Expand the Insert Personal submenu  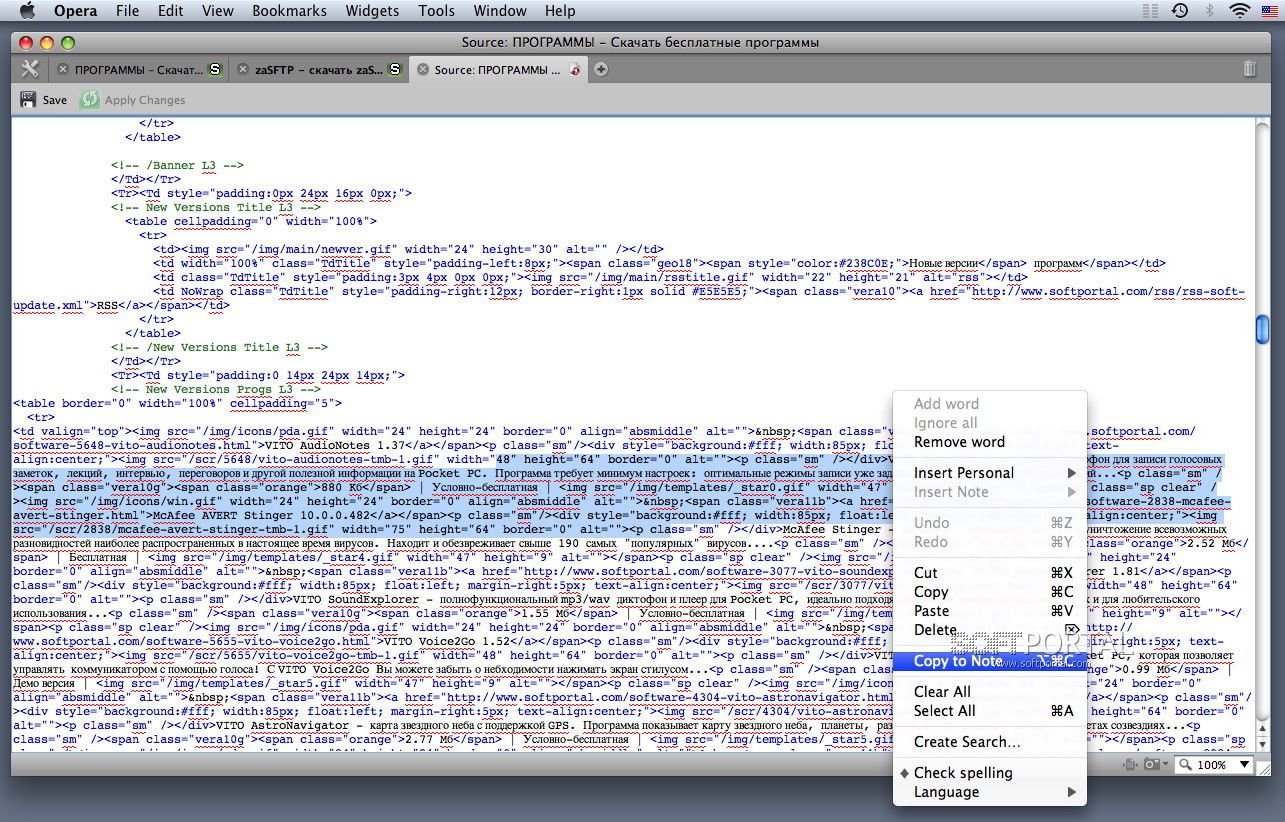[x=989, y=473]
